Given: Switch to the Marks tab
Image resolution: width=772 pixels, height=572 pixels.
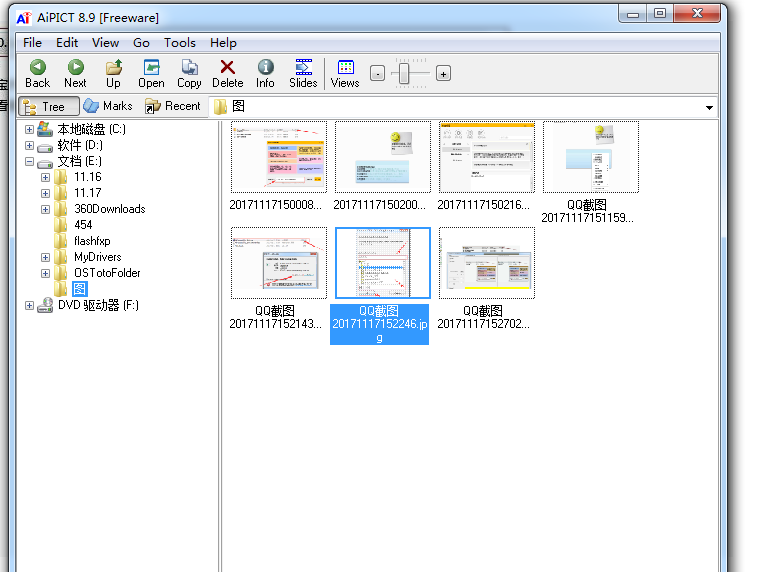Looking at the screenshot, I should pos(108,106).
